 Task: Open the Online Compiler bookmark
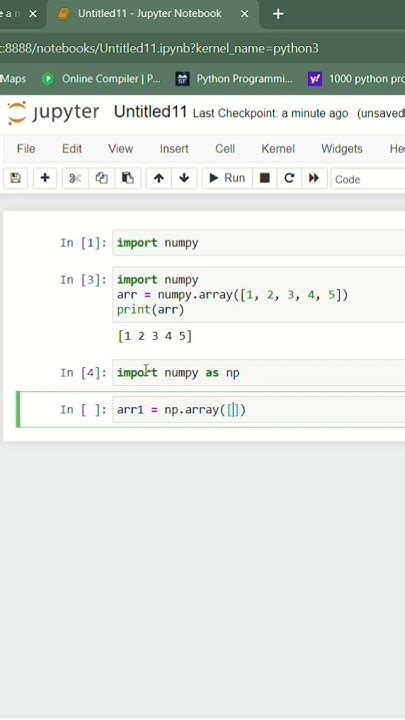pos(101,79)
